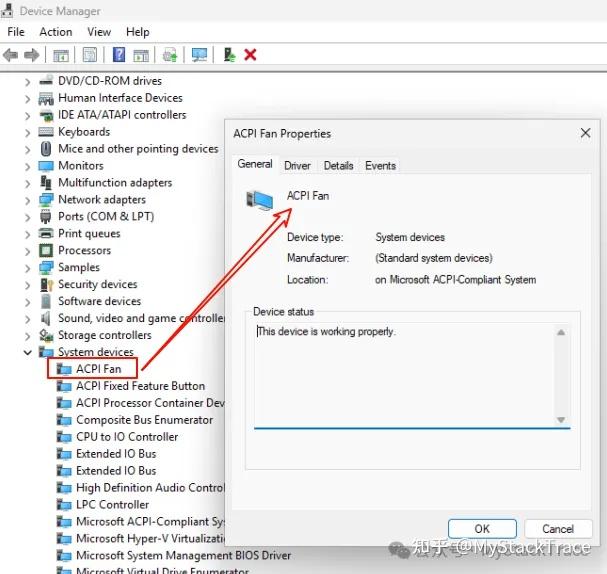Screen dimensions: 607x574
Task: Select Microsoft System Management BIOS Driver item
Action: coord(183,556)
